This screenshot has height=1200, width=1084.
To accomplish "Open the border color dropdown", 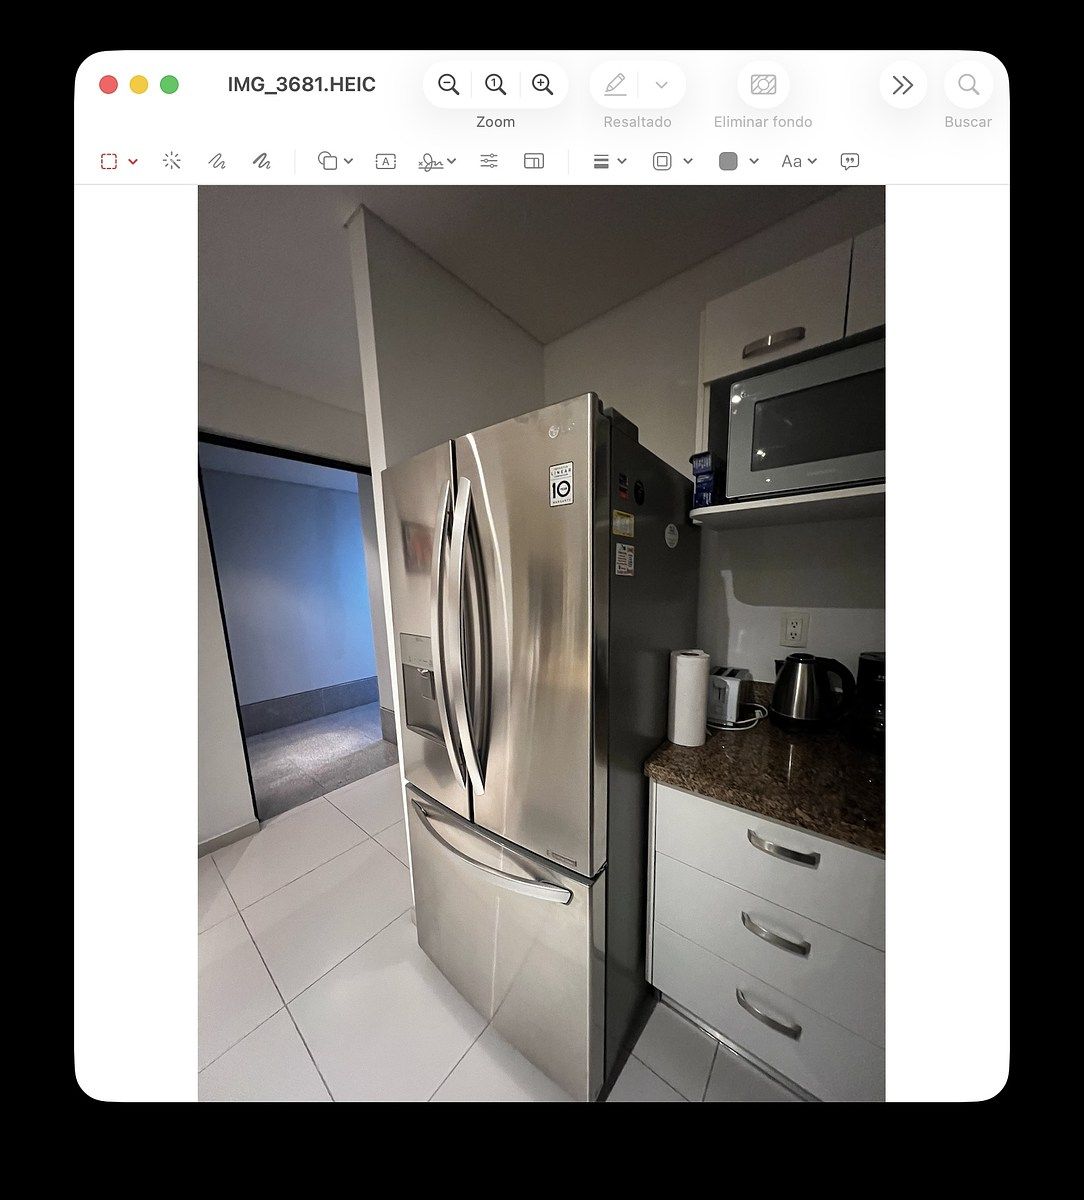I will click(x=672, y=161).
